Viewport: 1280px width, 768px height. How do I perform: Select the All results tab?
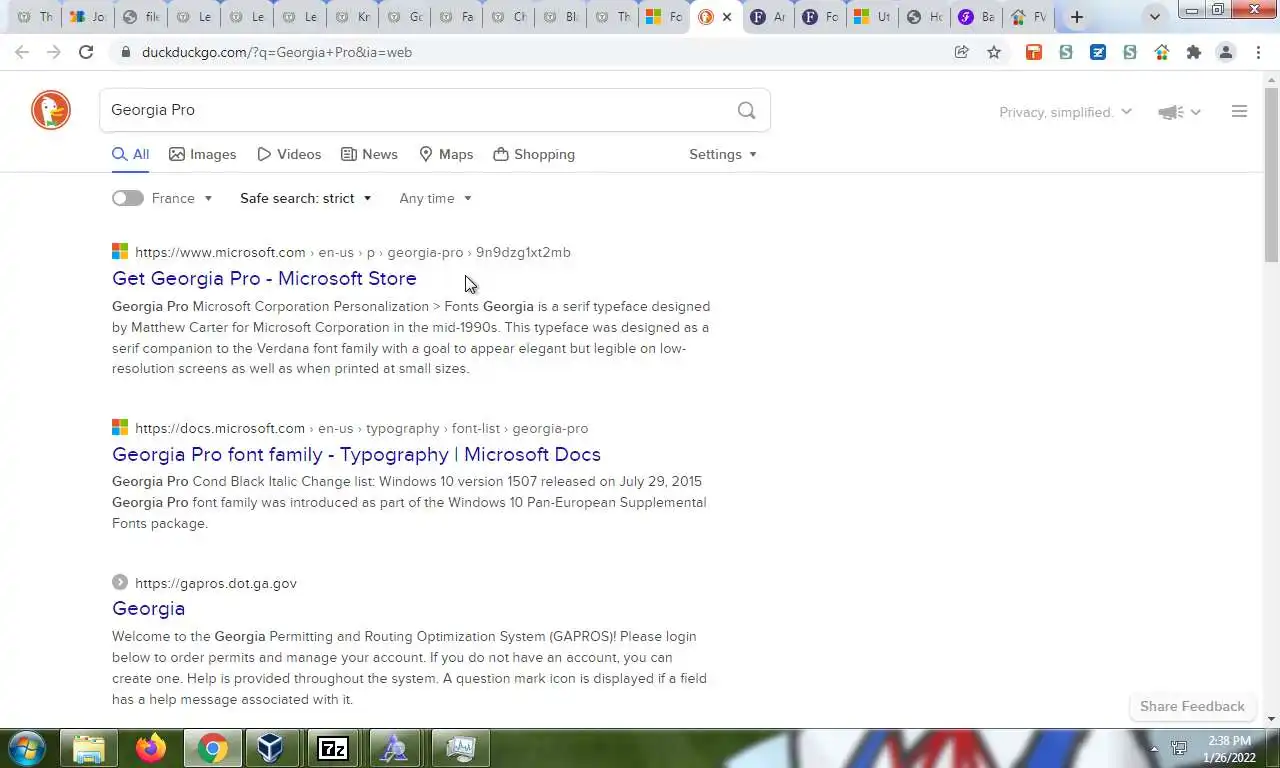pyautogui.click(x=130, y=154)
